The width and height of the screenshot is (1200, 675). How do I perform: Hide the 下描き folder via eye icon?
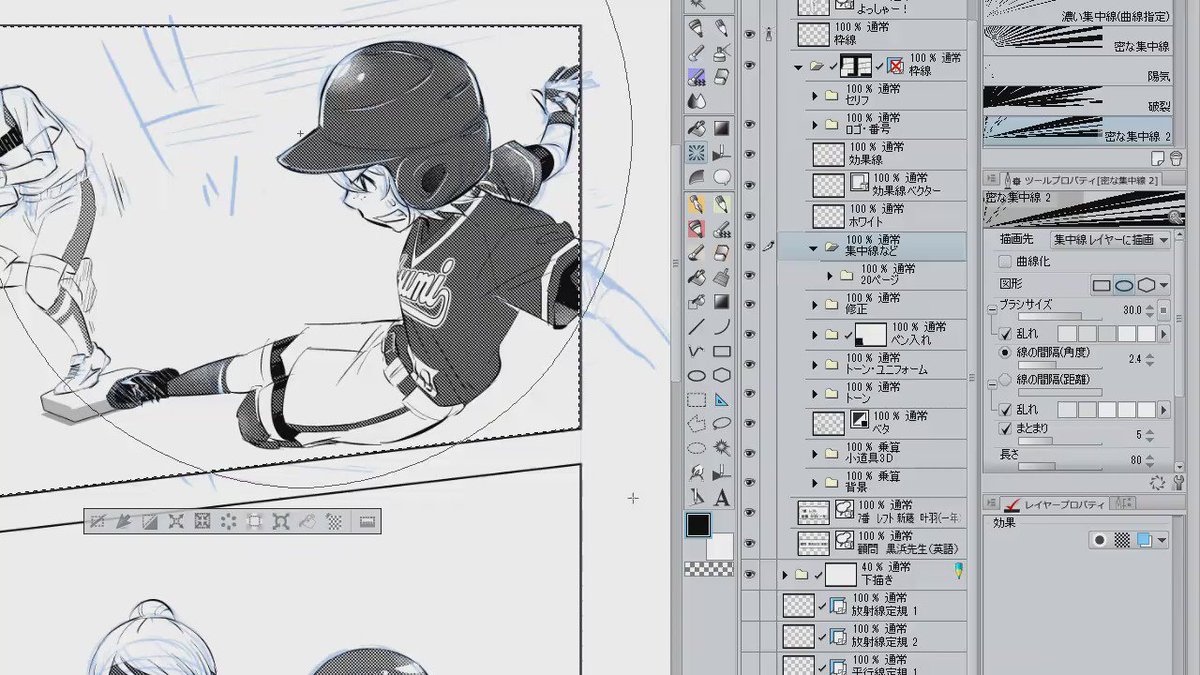point(749,574)
